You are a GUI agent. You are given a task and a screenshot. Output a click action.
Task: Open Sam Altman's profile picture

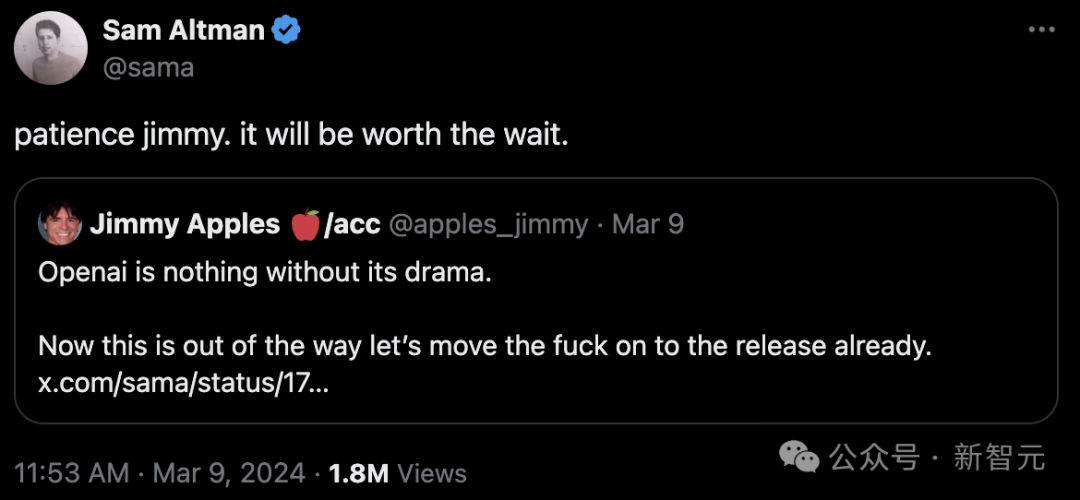pyautogui.click(x=50, y=48)
